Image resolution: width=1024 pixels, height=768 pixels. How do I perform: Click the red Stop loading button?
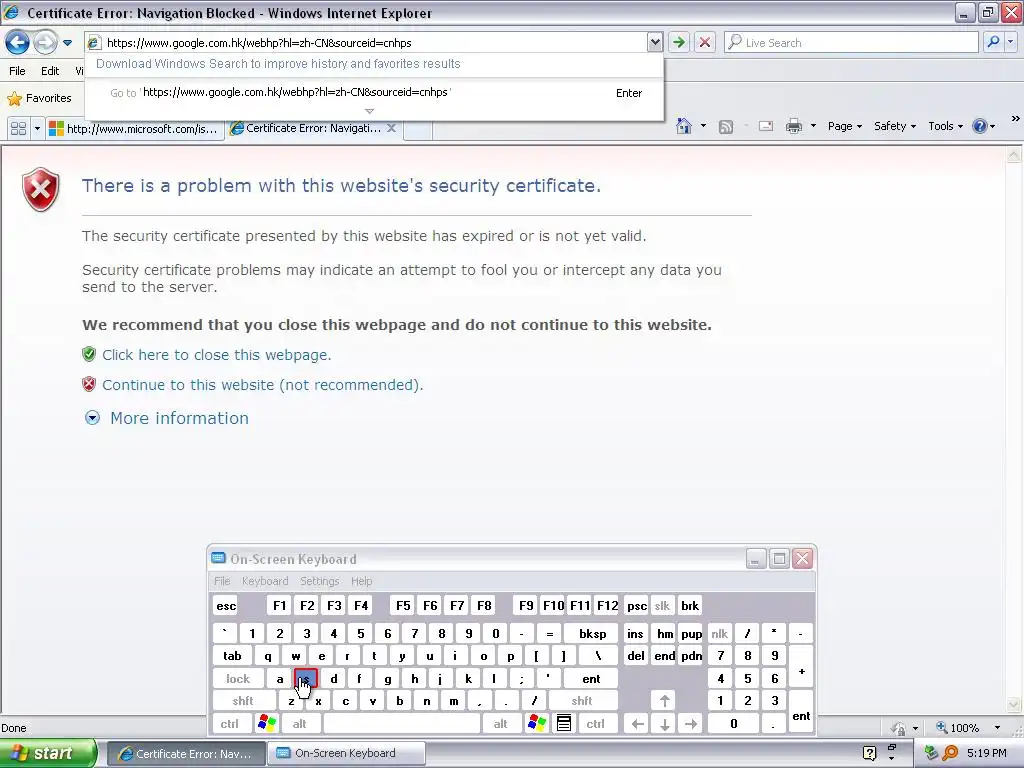pos(705,42)
